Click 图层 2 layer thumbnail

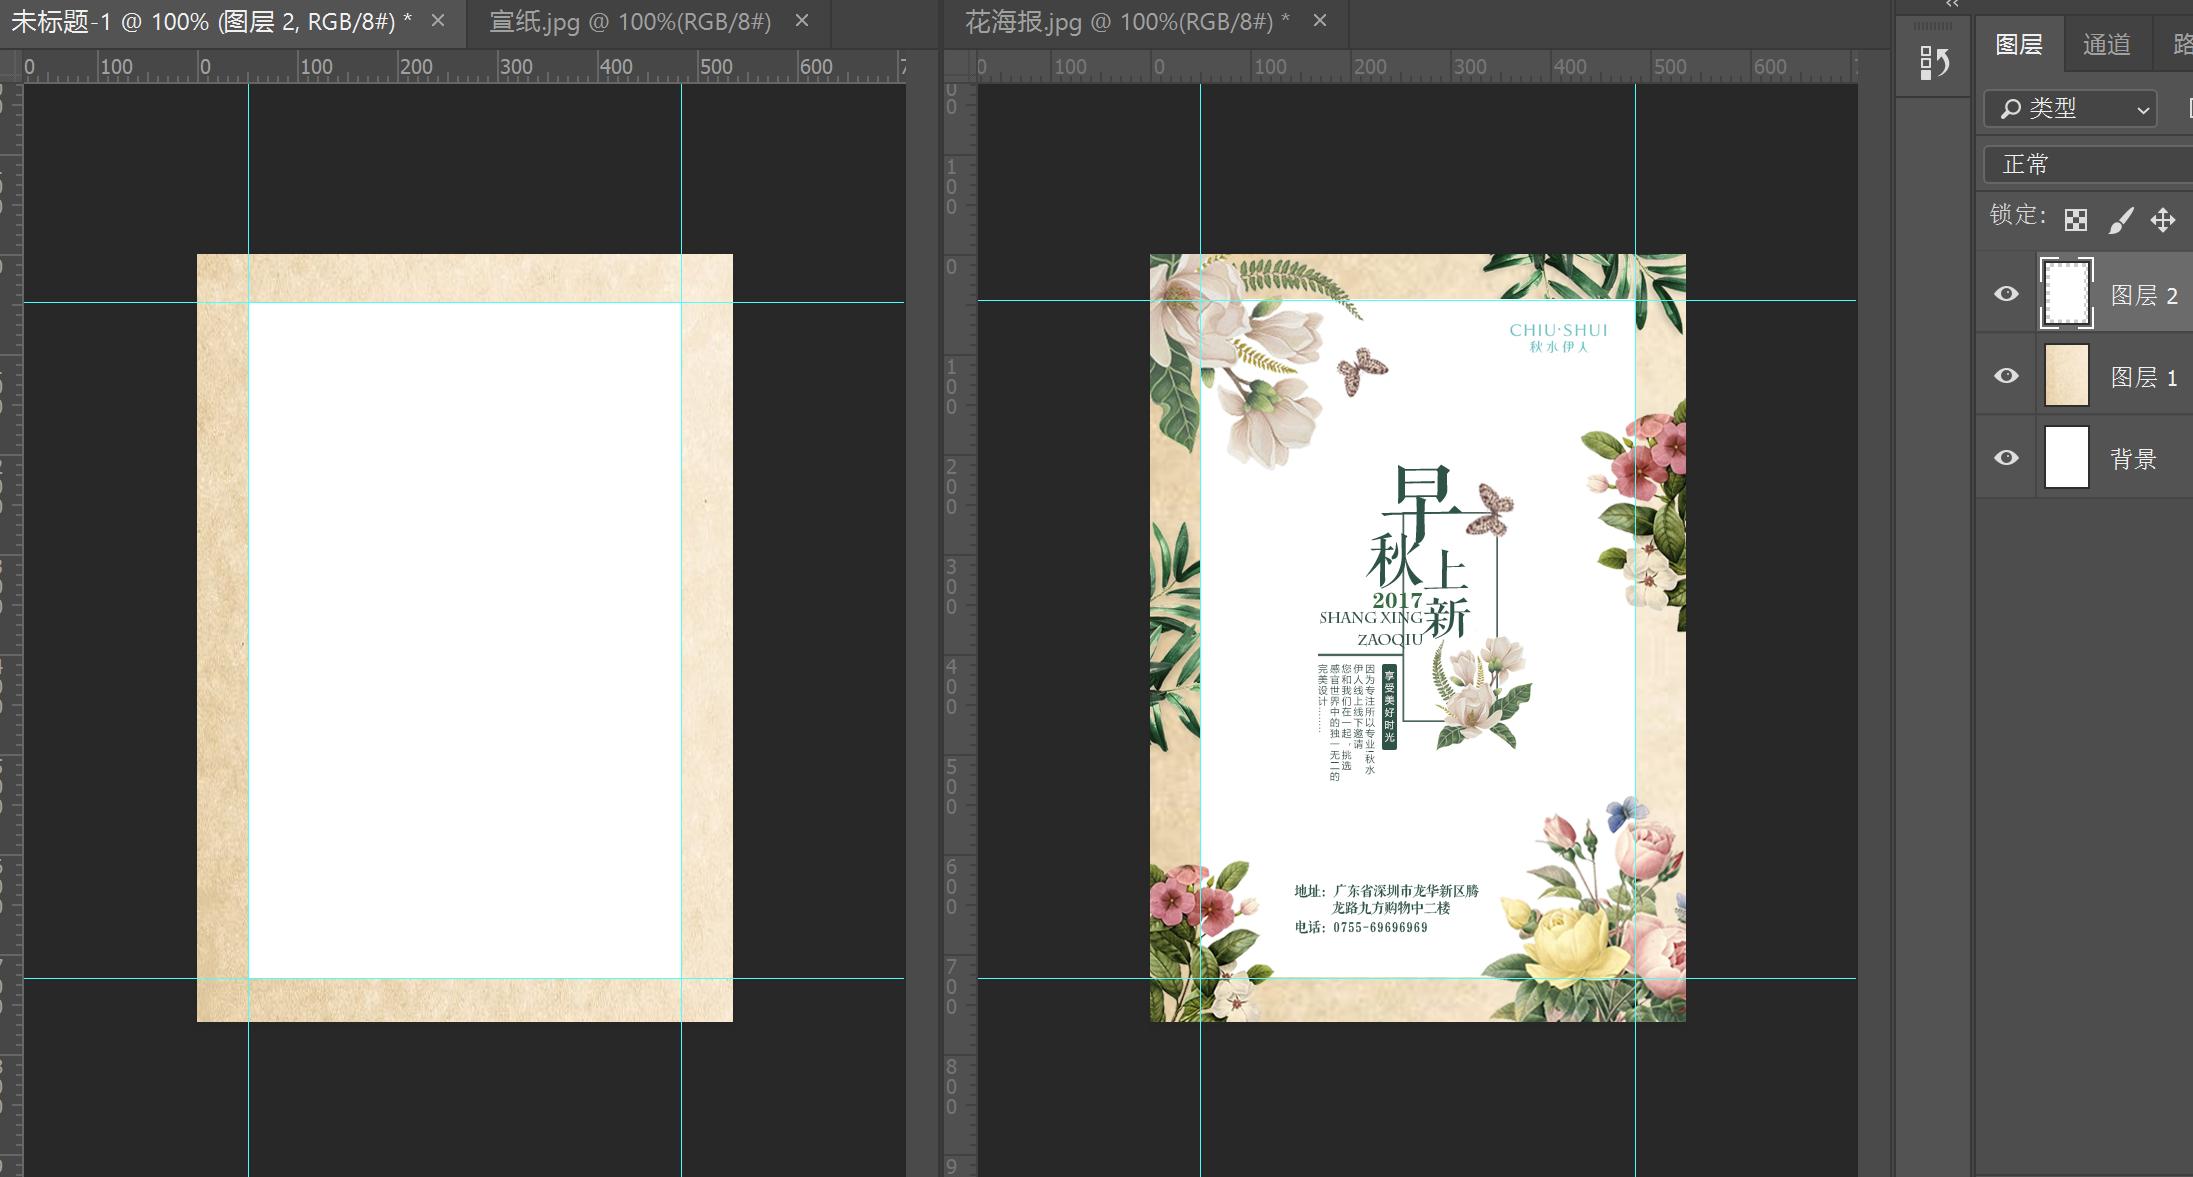coord(2067,293)
